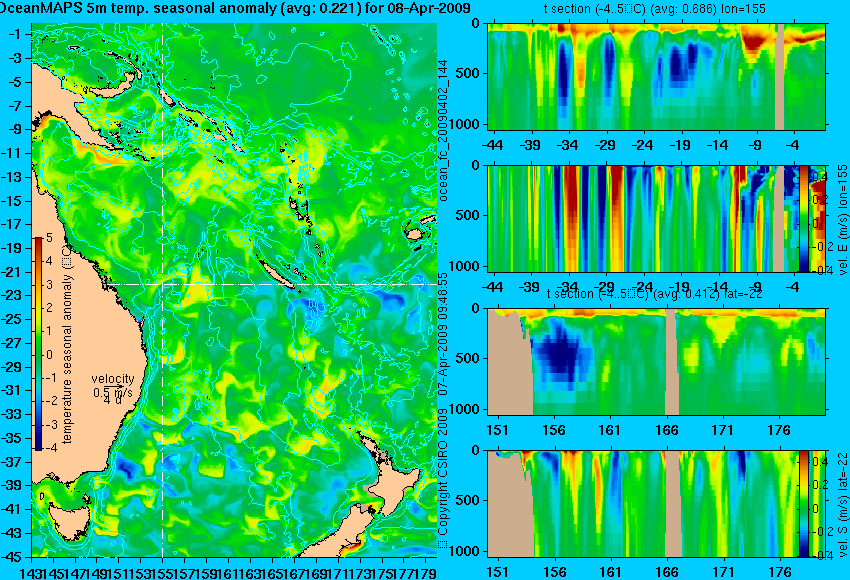
Task: Click the '0.5 m/s' velocity scale text
Action: pyautogui.click(x=113, y=392)
